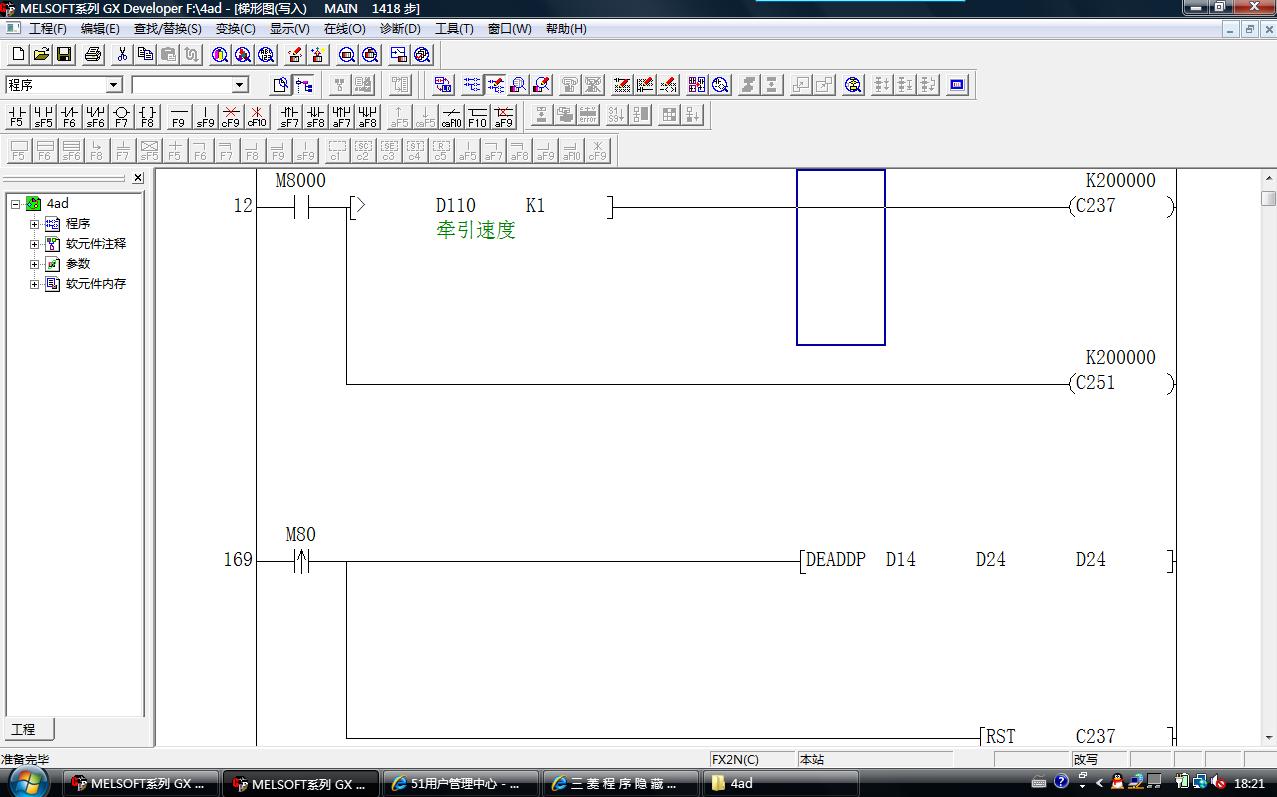Click the New Project icon

18,54
